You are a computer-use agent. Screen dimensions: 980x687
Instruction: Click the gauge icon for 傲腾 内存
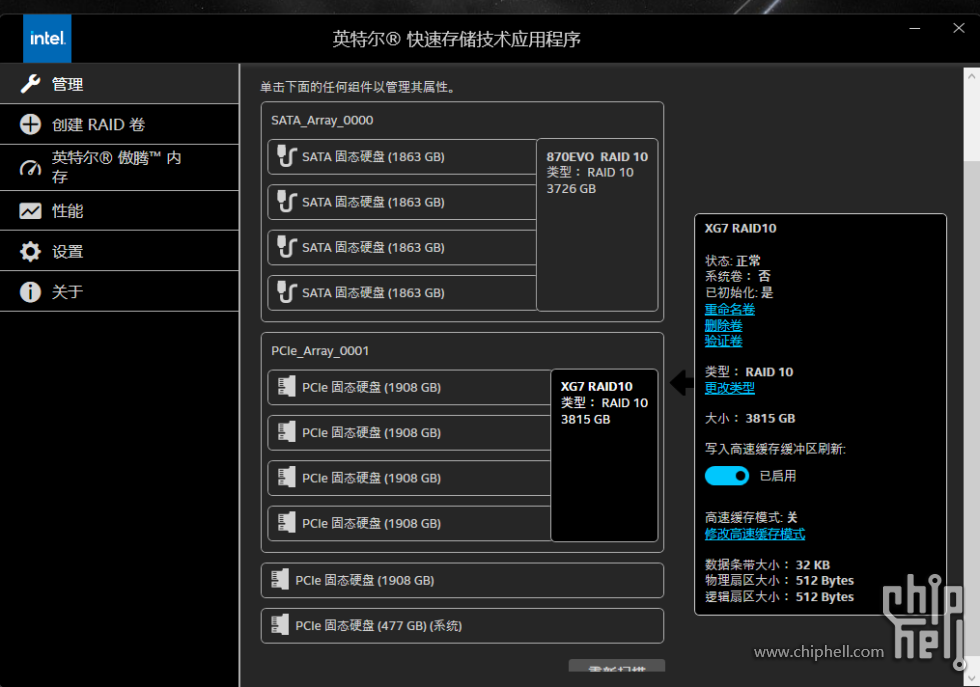[x=30, y=168]
